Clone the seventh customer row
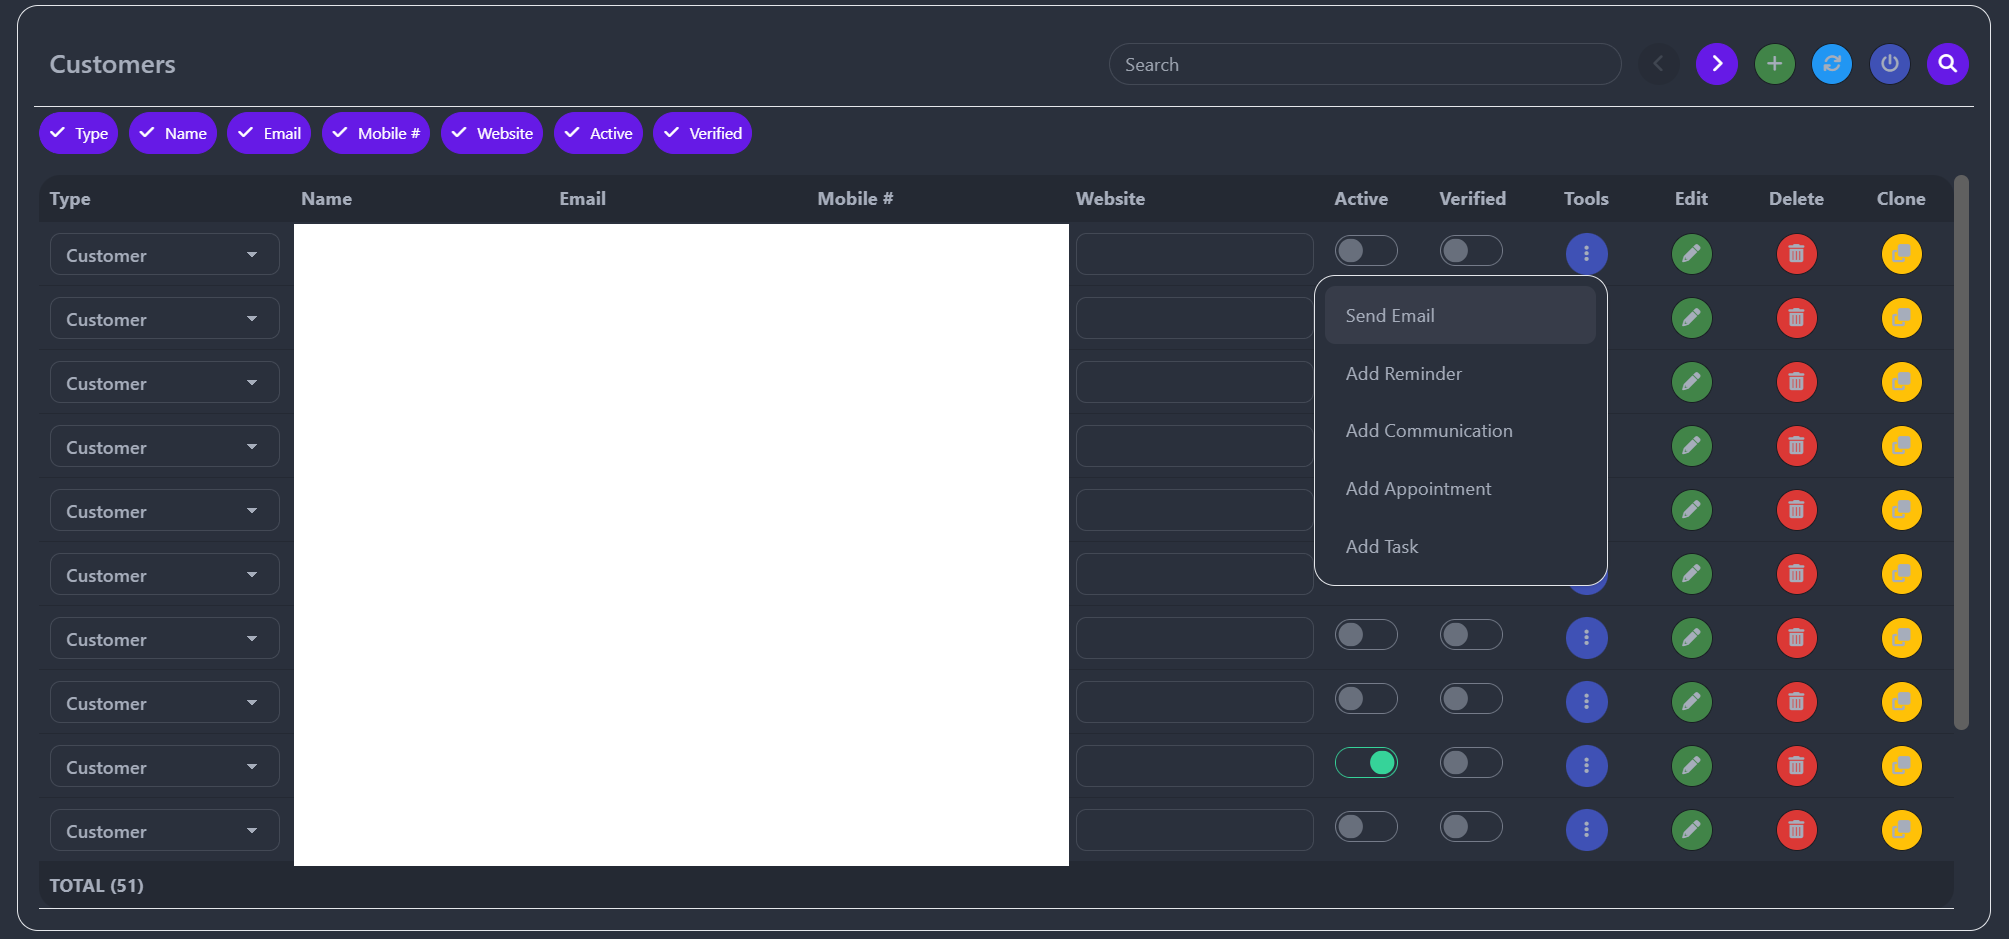This screenshot has height=939, width=2009. pos(1901,638)
